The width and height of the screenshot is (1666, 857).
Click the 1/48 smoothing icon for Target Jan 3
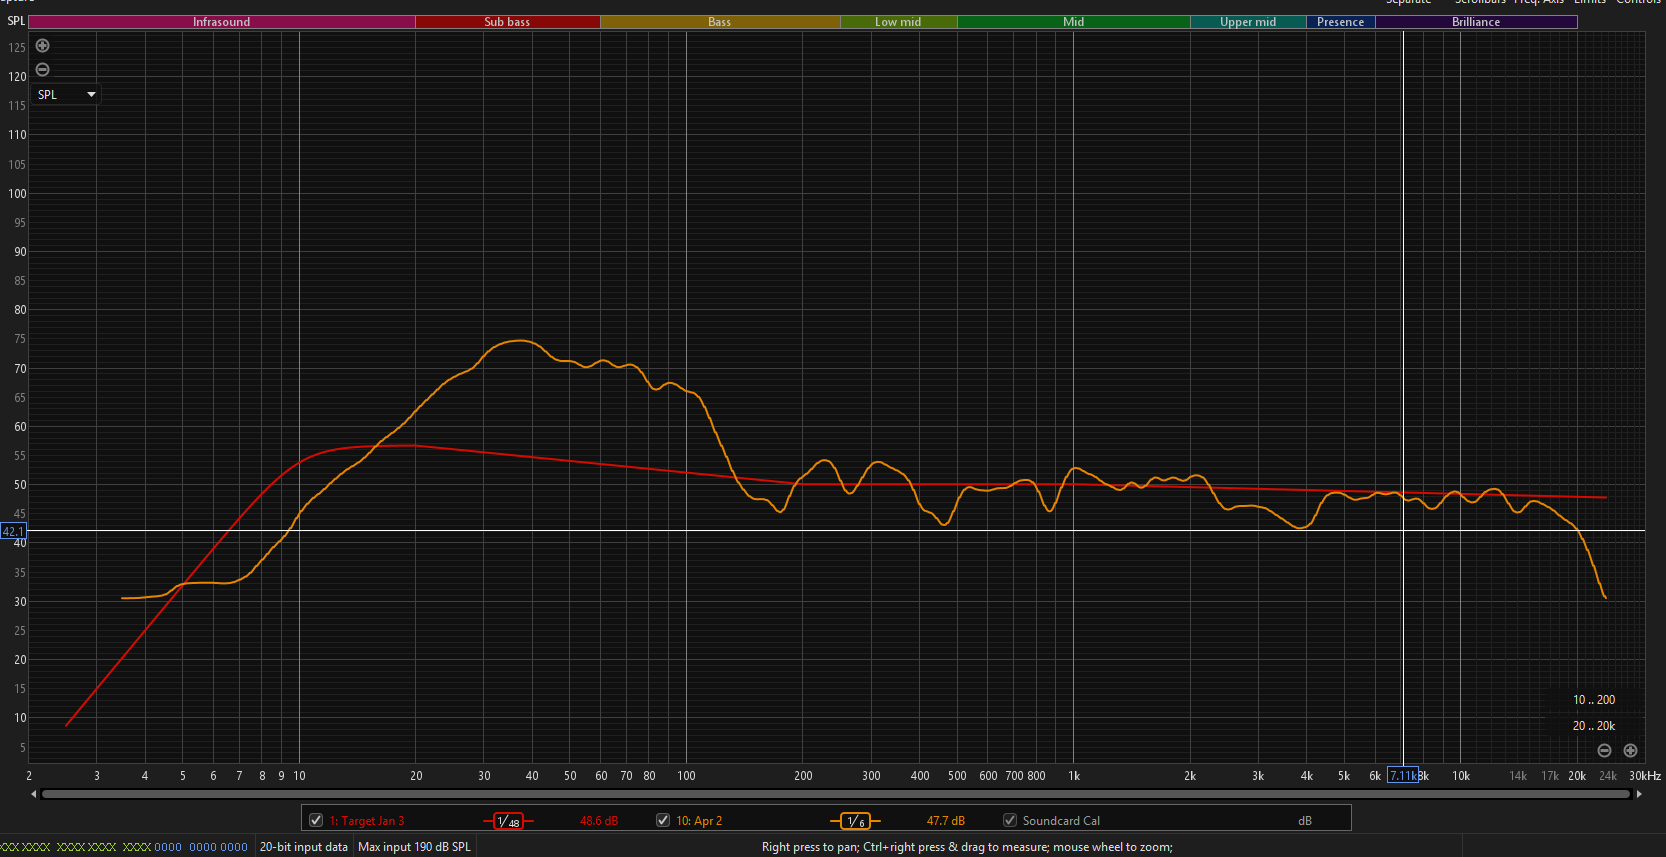(x=508, y=821)
